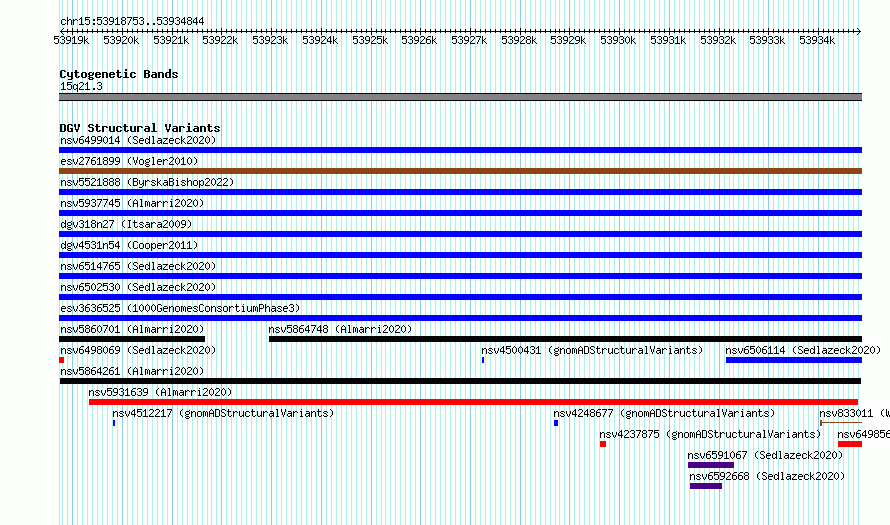Click the 53932k ruler position label
The width and height of the screenshot is (890, 525).
point(718,40)
